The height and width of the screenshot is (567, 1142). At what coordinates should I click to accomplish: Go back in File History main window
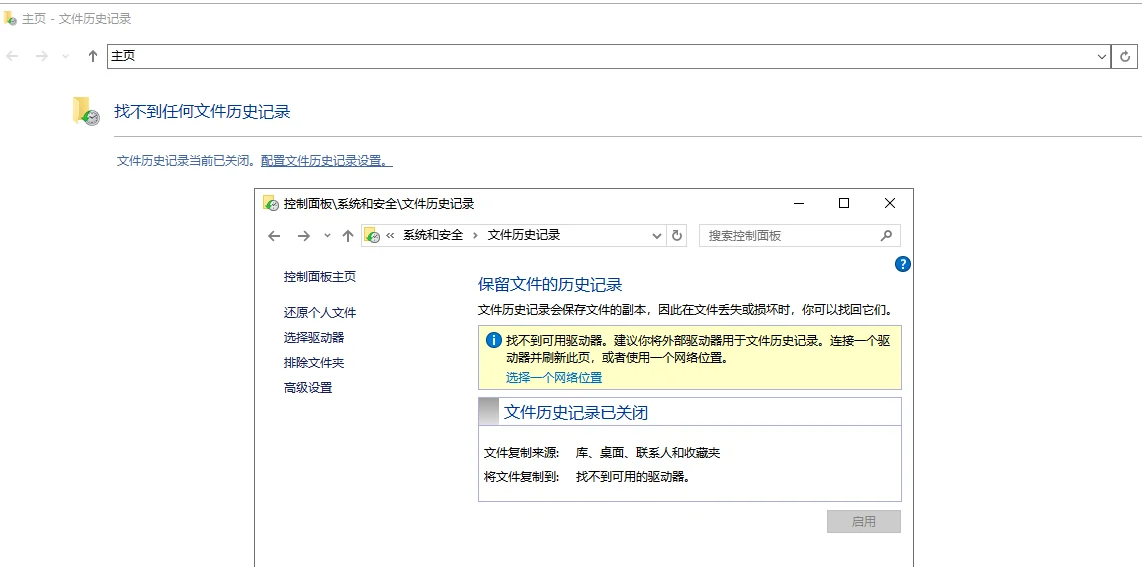pyautogui.click(x=12, y=56)
